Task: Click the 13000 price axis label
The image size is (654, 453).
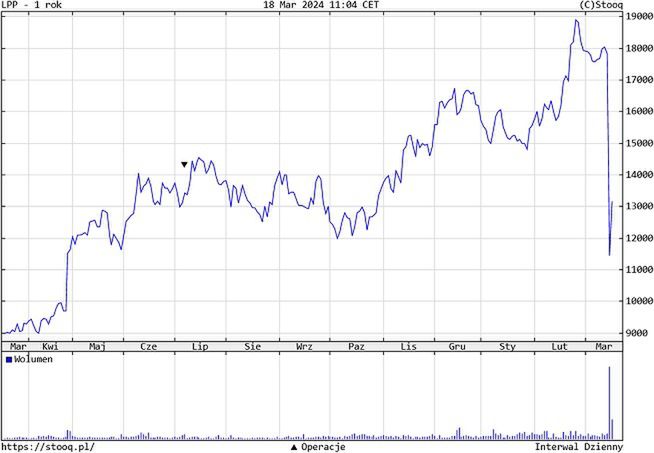Action: [639, 206]
